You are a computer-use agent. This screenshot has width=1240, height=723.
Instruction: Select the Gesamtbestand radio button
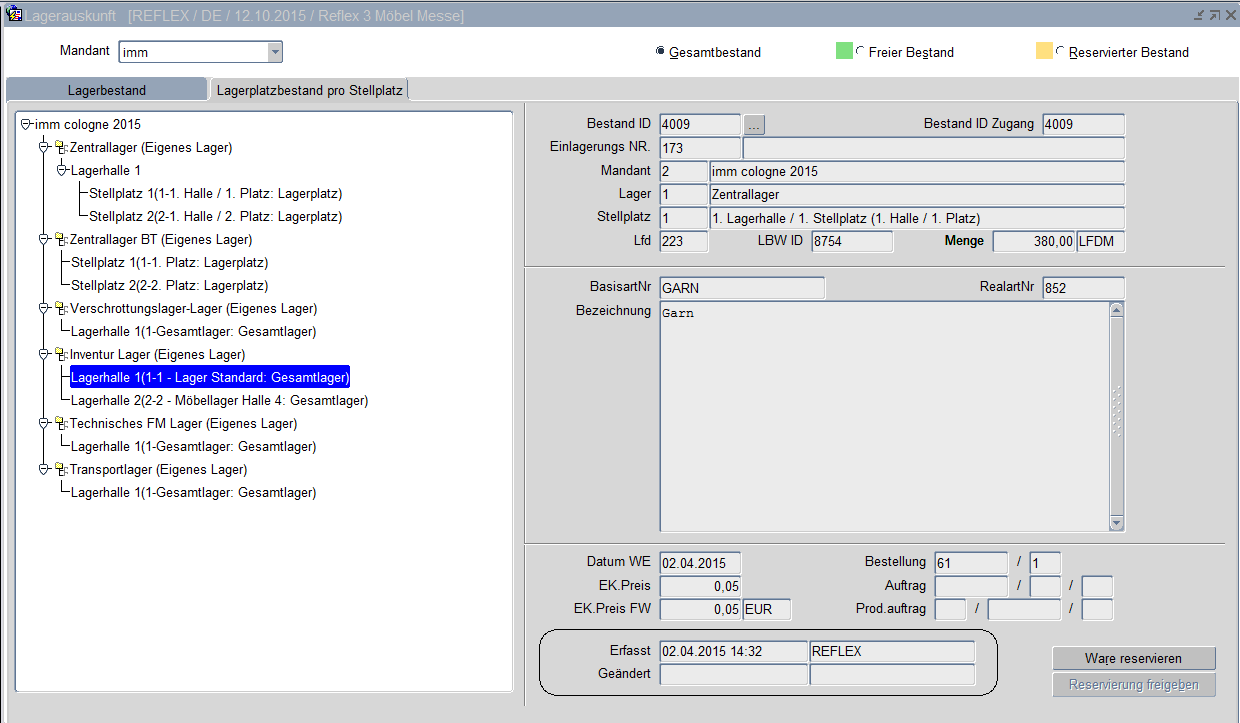click(x=660, y=52)
